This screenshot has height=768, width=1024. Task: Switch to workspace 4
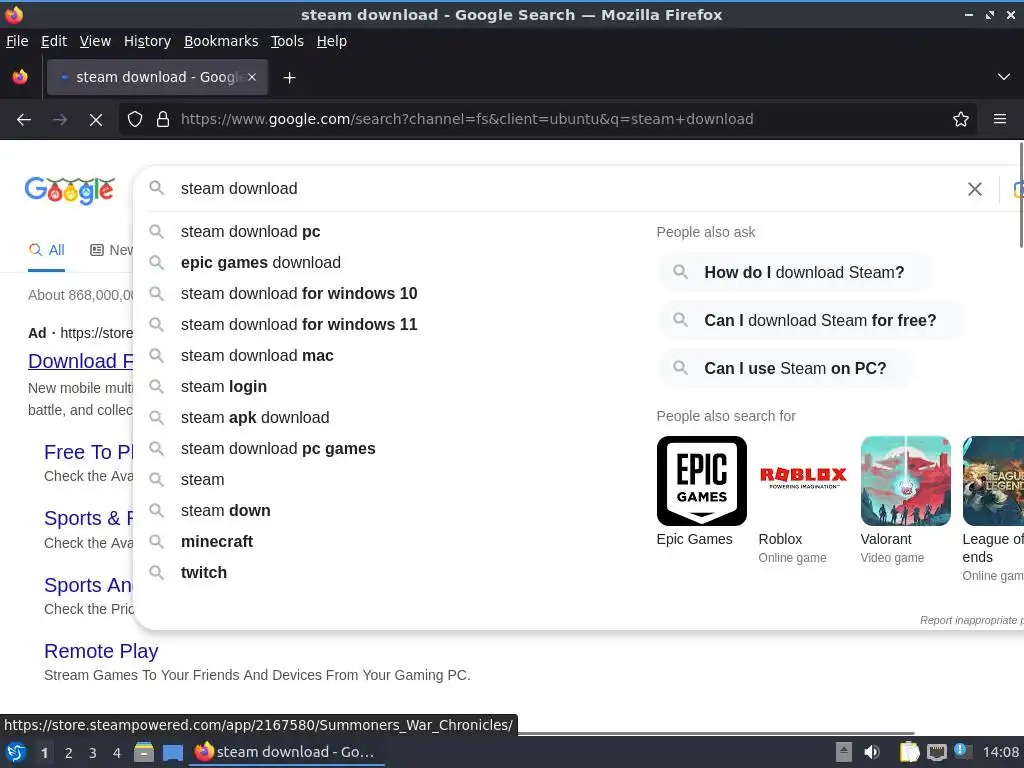coord(117,753)
